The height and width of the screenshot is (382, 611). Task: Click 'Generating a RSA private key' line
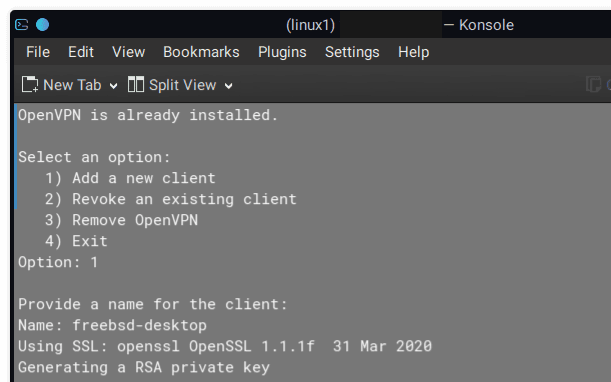(x=144, y=368)
